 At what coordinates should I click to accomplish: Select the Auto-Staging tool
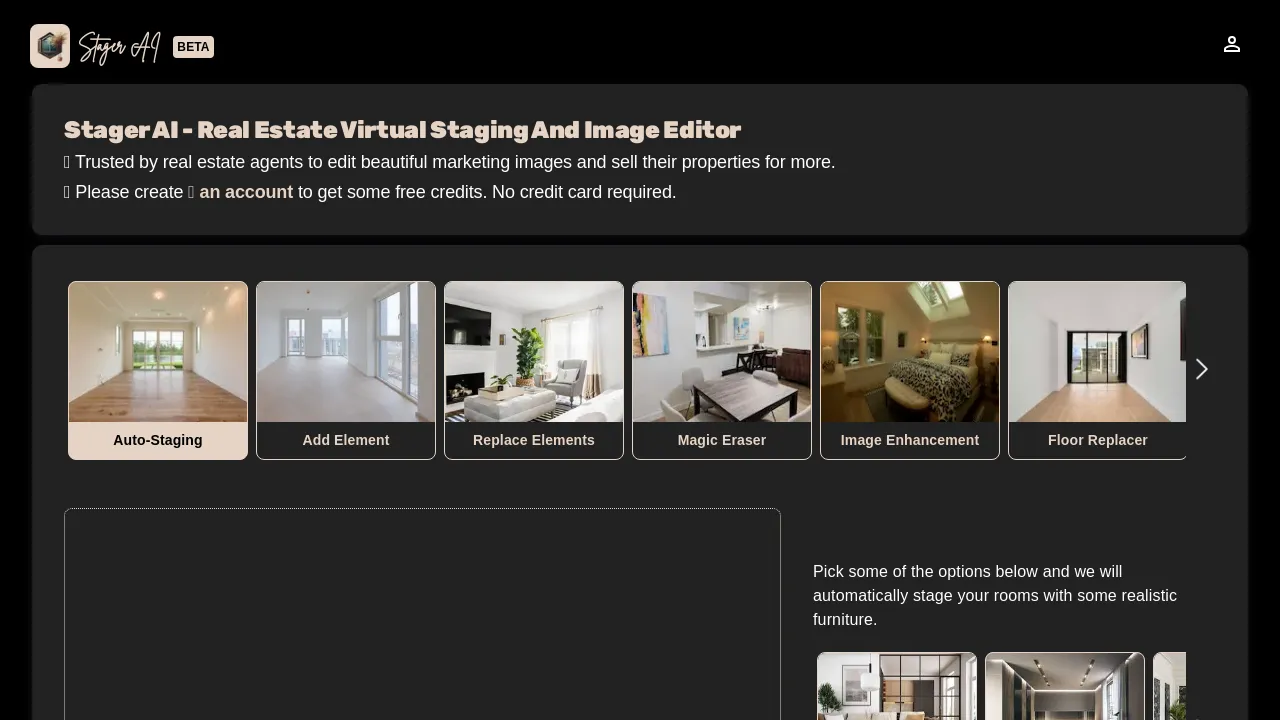[x=157, y=440]
